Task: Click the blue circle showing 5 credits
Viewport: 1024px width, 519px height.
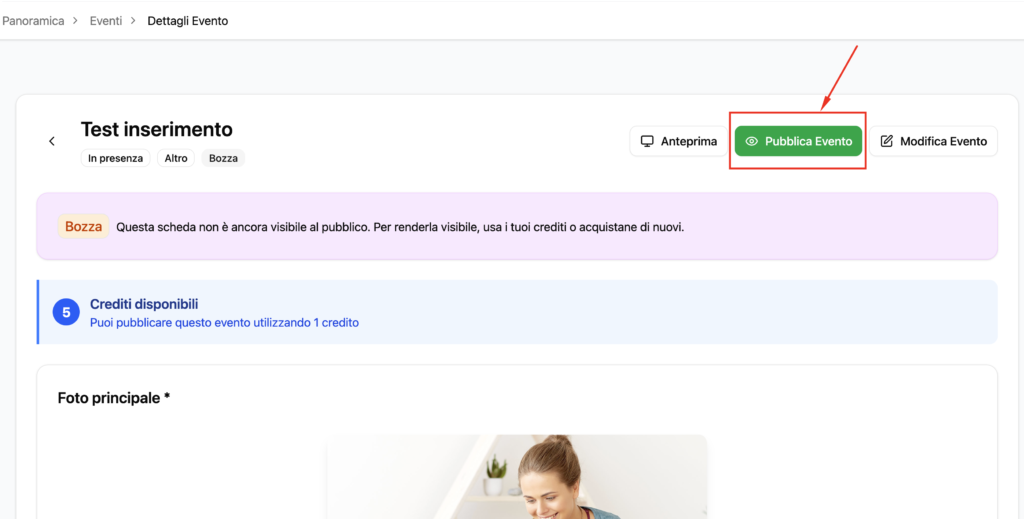Action: (66, 312)
